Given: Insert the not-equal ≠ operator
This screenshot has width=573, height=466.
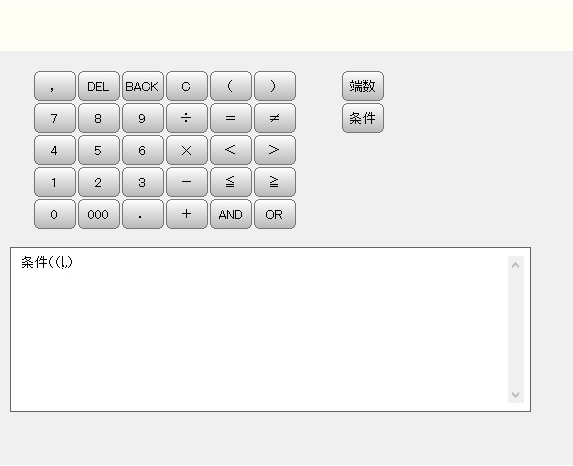Looking at the screenshot, I should click(x=275, y=118).
